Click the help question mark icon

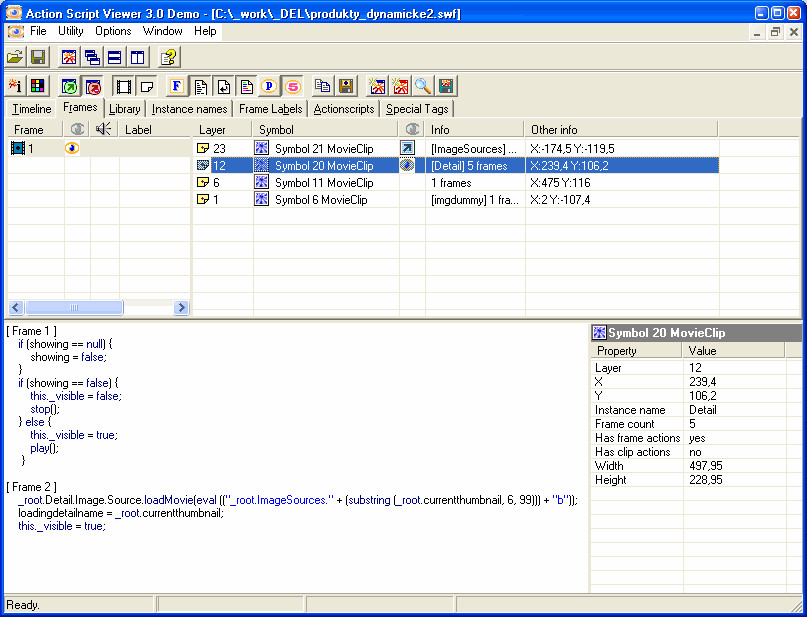coord(168,57)
